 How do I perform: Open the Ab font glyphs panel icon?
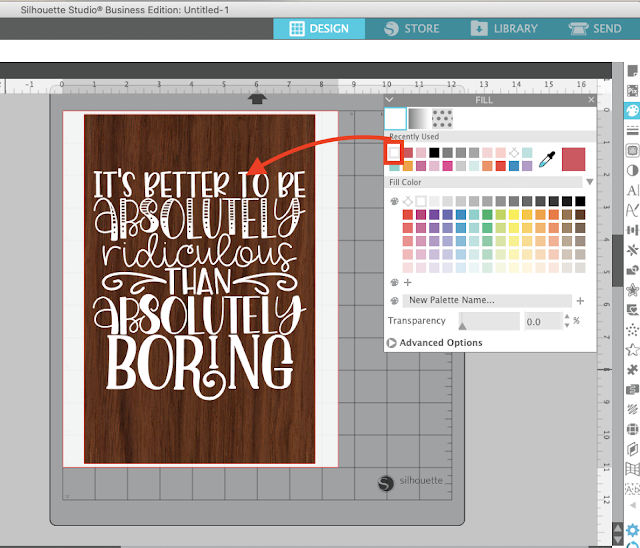[632, 489]
